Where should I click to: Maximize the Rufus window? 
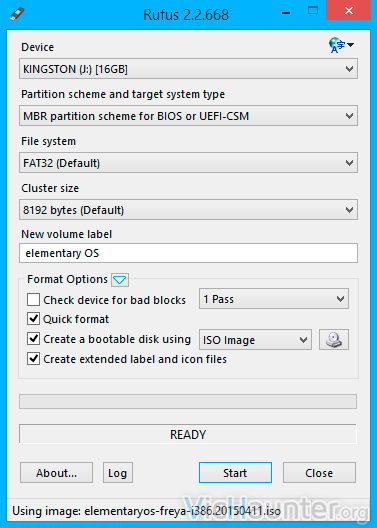313,11
